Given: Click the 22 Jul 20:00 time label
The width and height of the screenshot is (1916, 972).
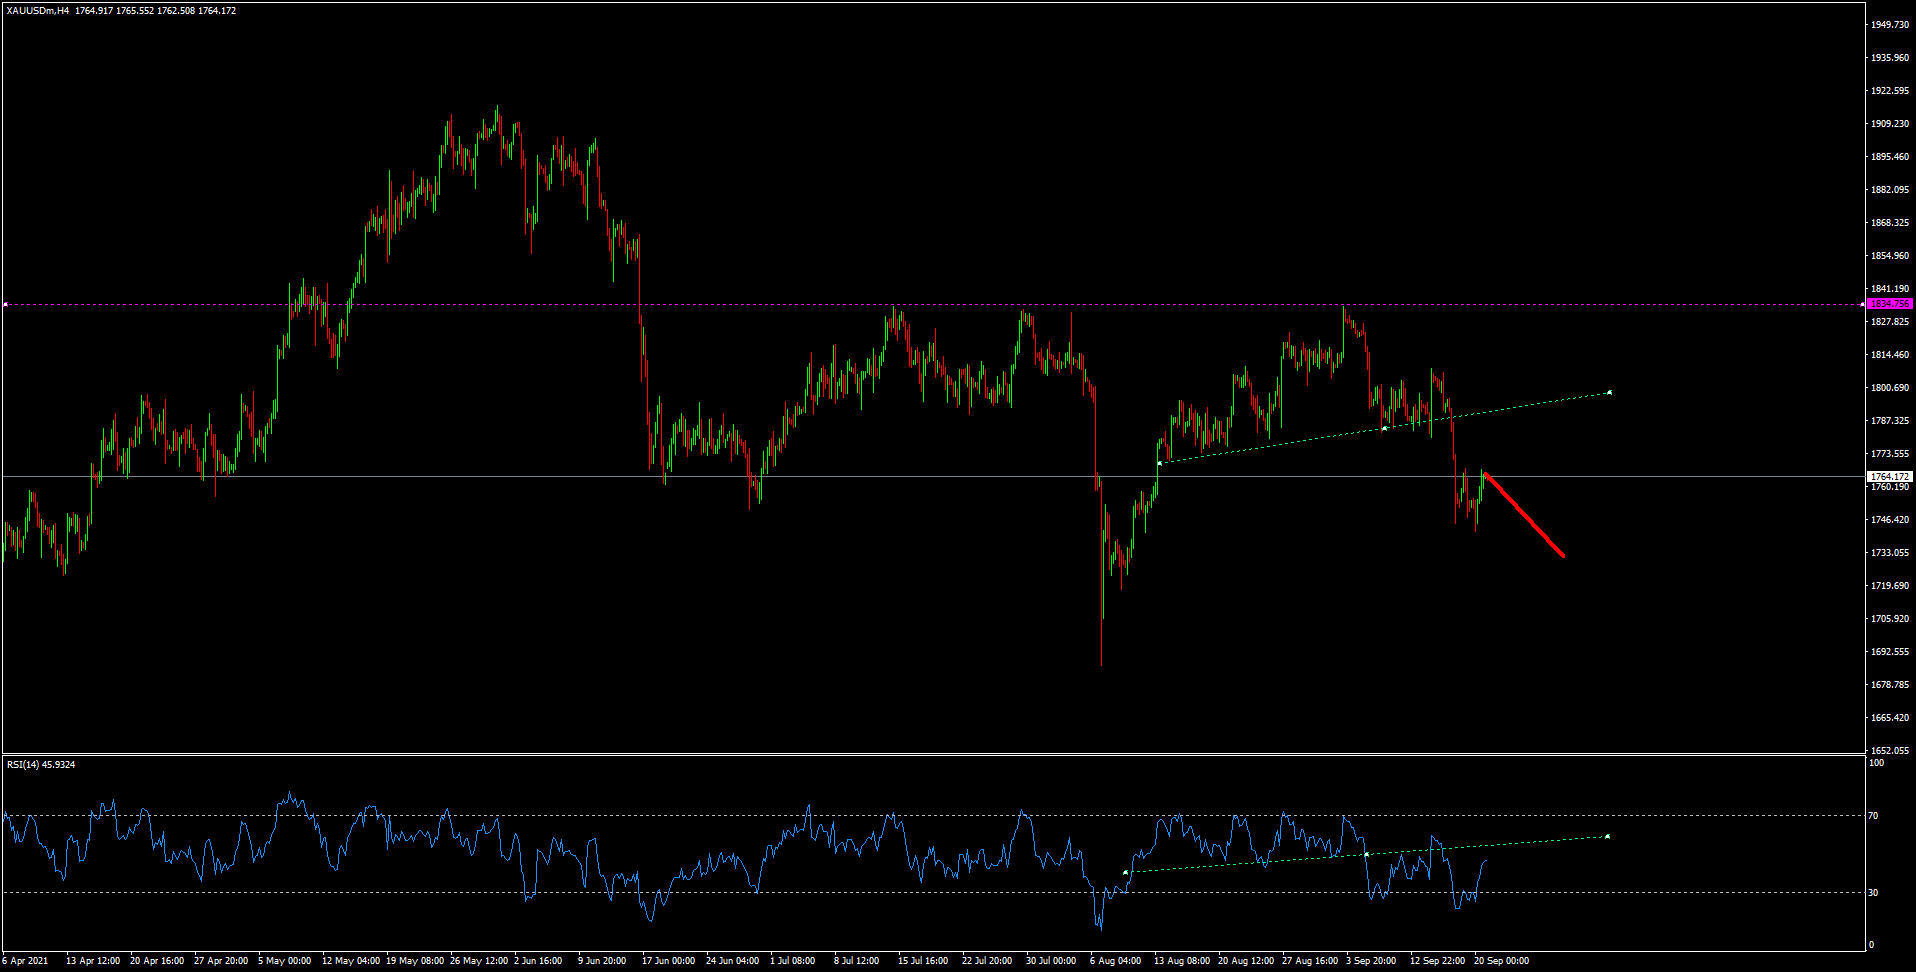Looking at the screenshot, I should click(987, 961).
